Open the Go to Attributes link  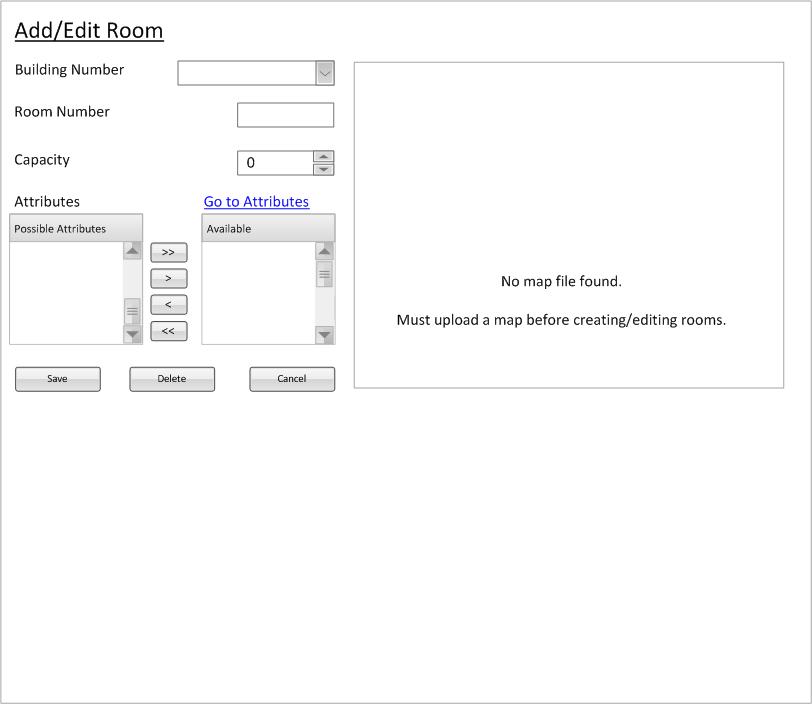256,202
